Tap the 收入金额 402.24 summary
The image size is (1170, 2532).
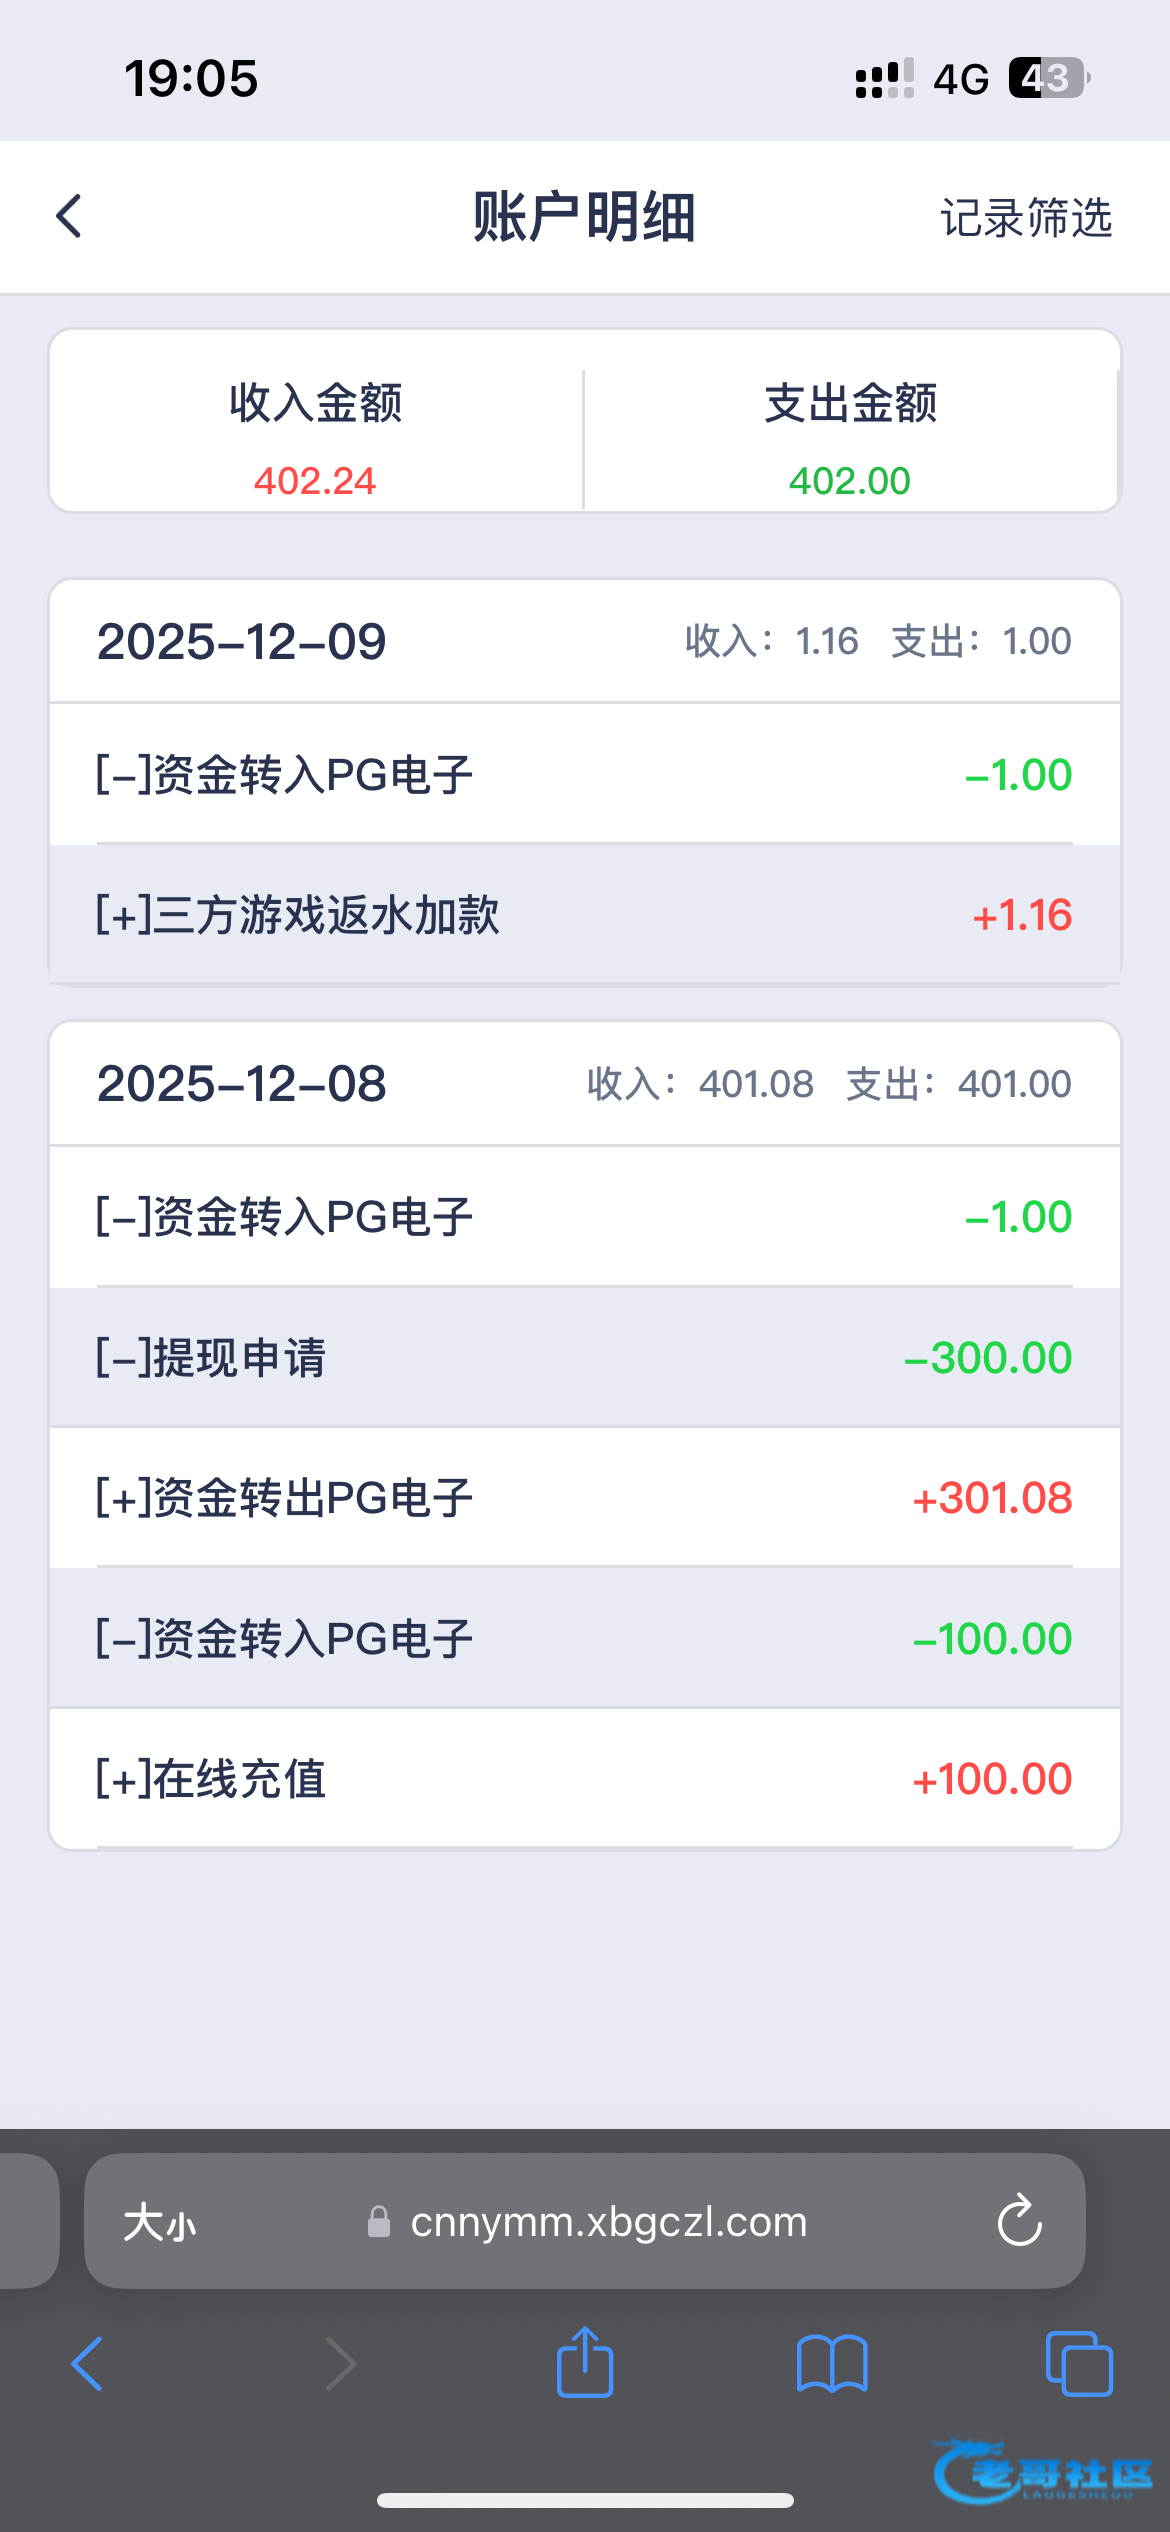[x=315, y=440]
